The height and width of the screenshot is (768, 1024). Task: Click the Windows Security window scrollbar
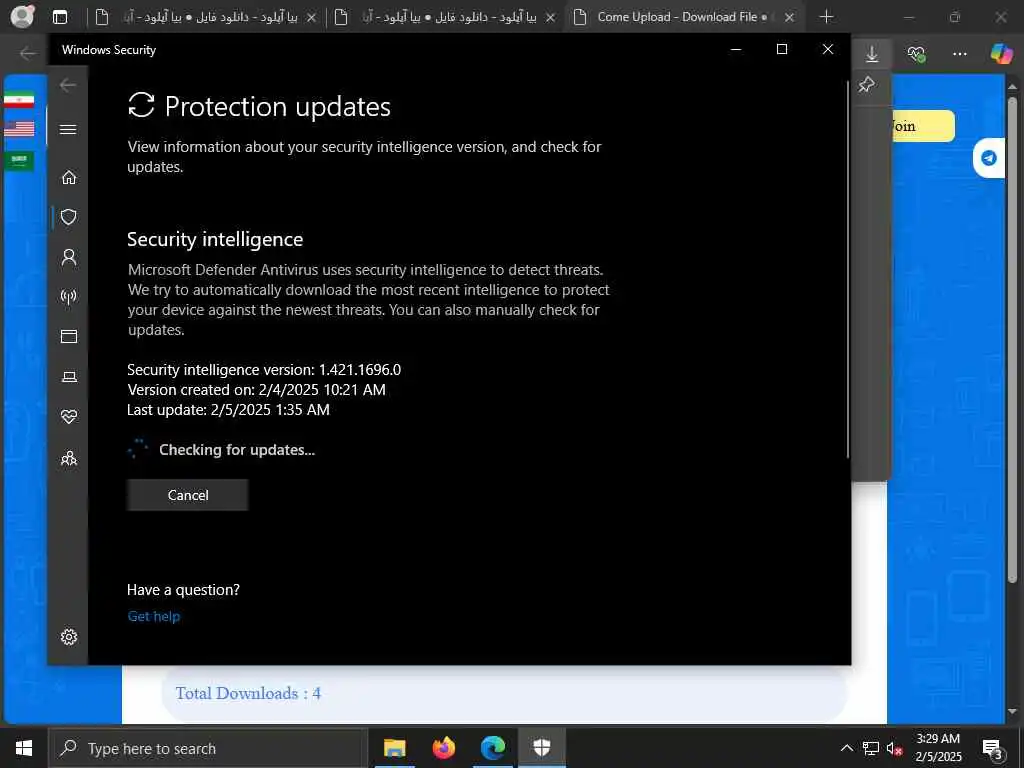[x=848, y=269]
